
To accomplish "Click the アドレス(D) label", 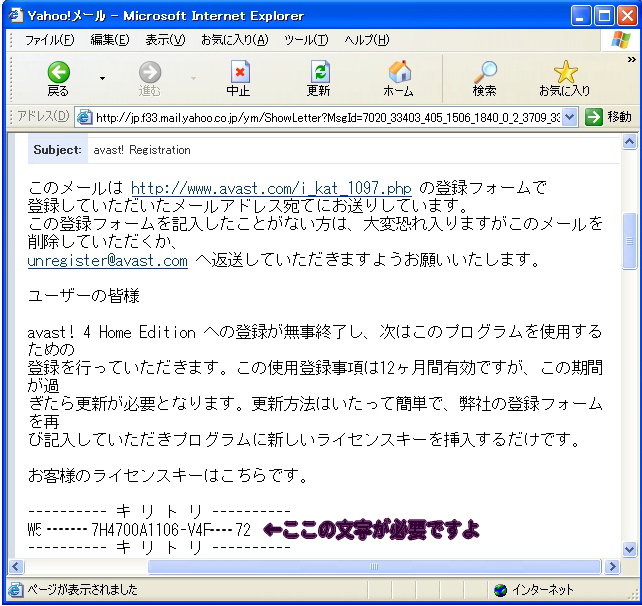I will tap(43, 117).
